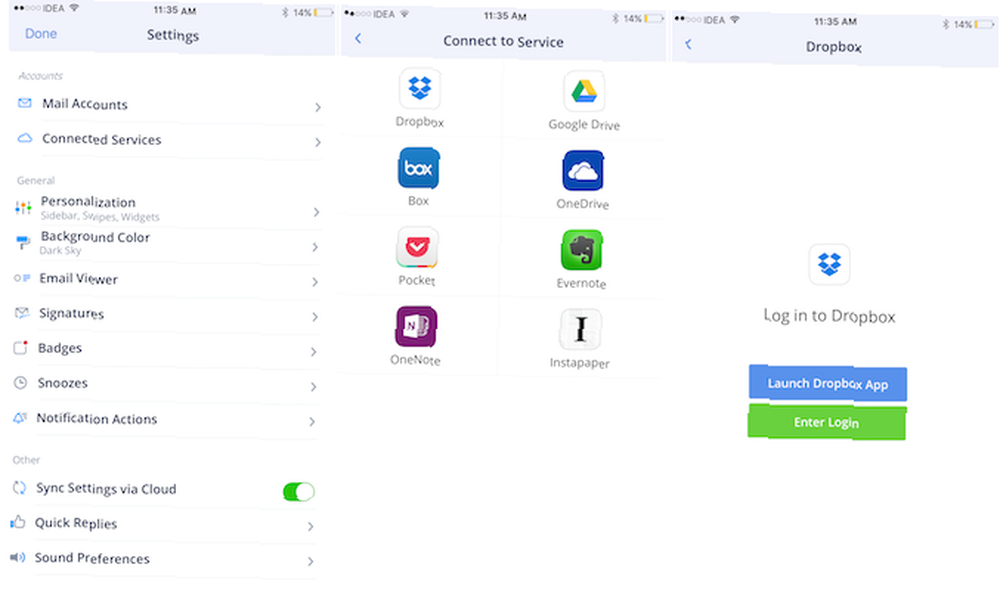Screen dimensions: 1000x602
Task: Click the Box label text
Action: click(418, 200)
